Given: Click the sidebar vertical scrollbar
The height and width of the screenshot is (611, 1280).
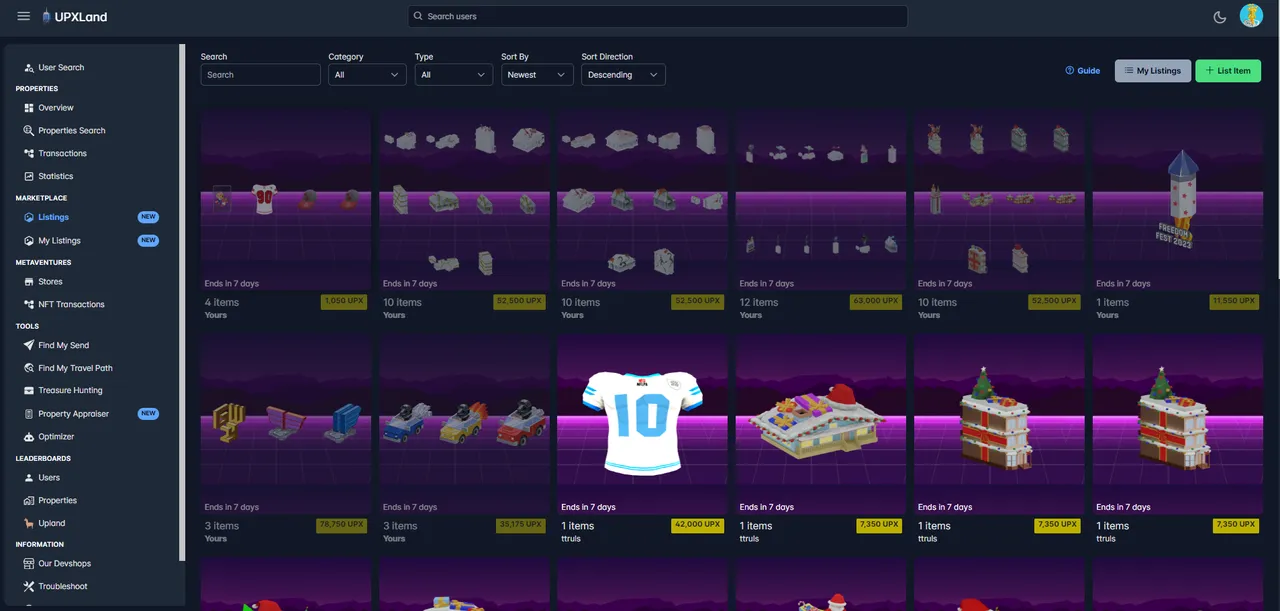Looking at the screenshot, I should point(182,302).
